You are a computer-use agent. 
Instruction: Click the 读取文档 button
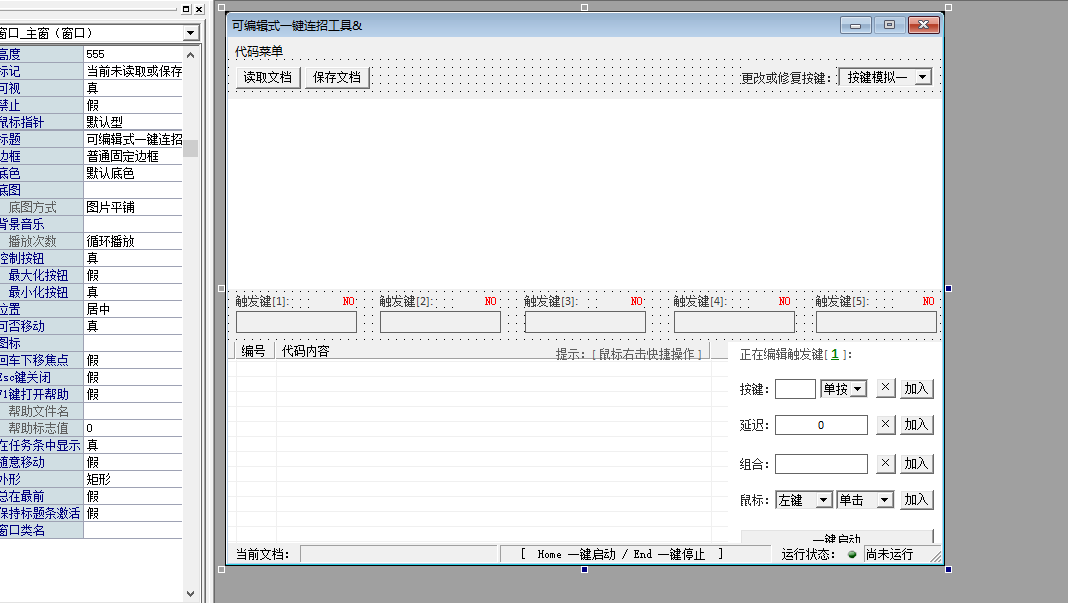(267, 77)
